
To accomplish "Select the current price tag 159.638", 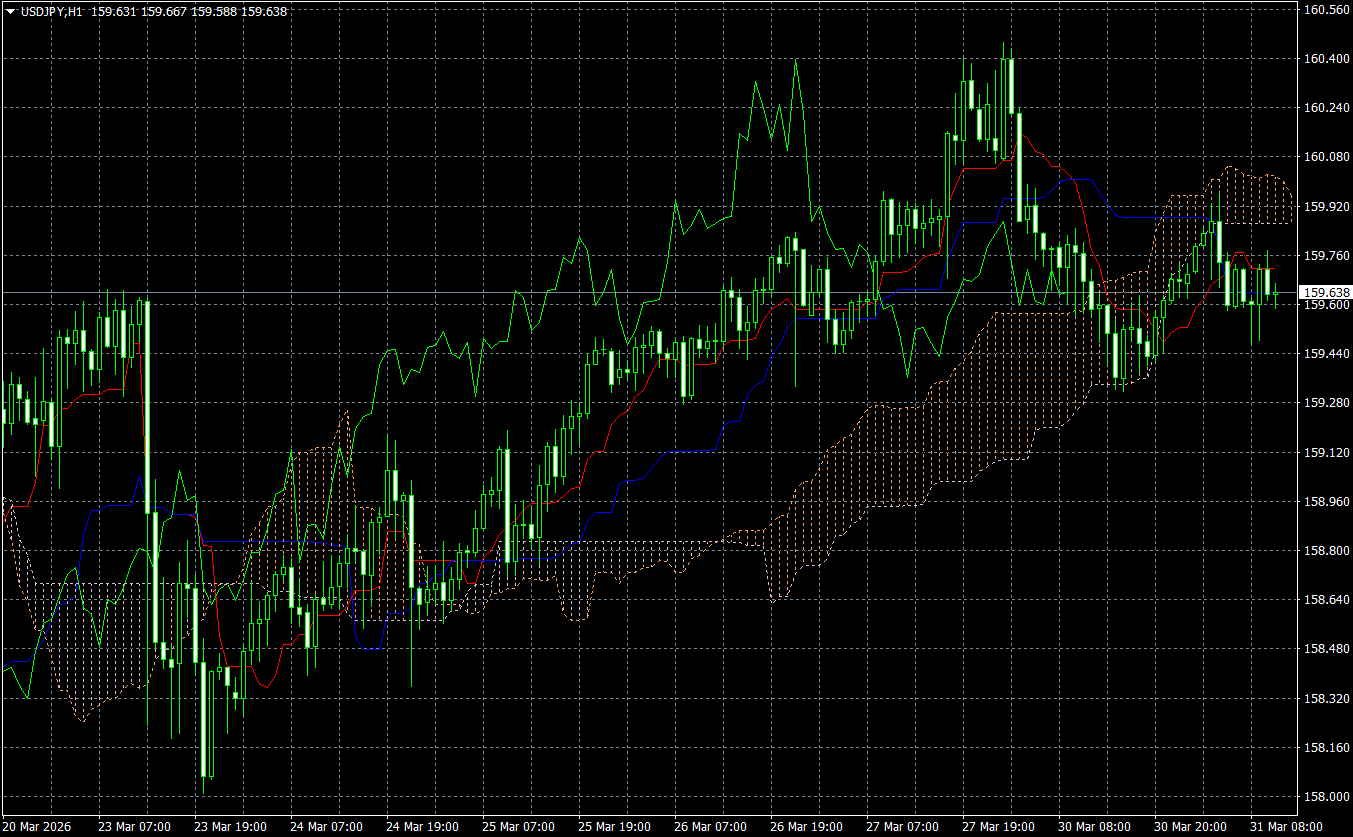I will coord(1324,293).
